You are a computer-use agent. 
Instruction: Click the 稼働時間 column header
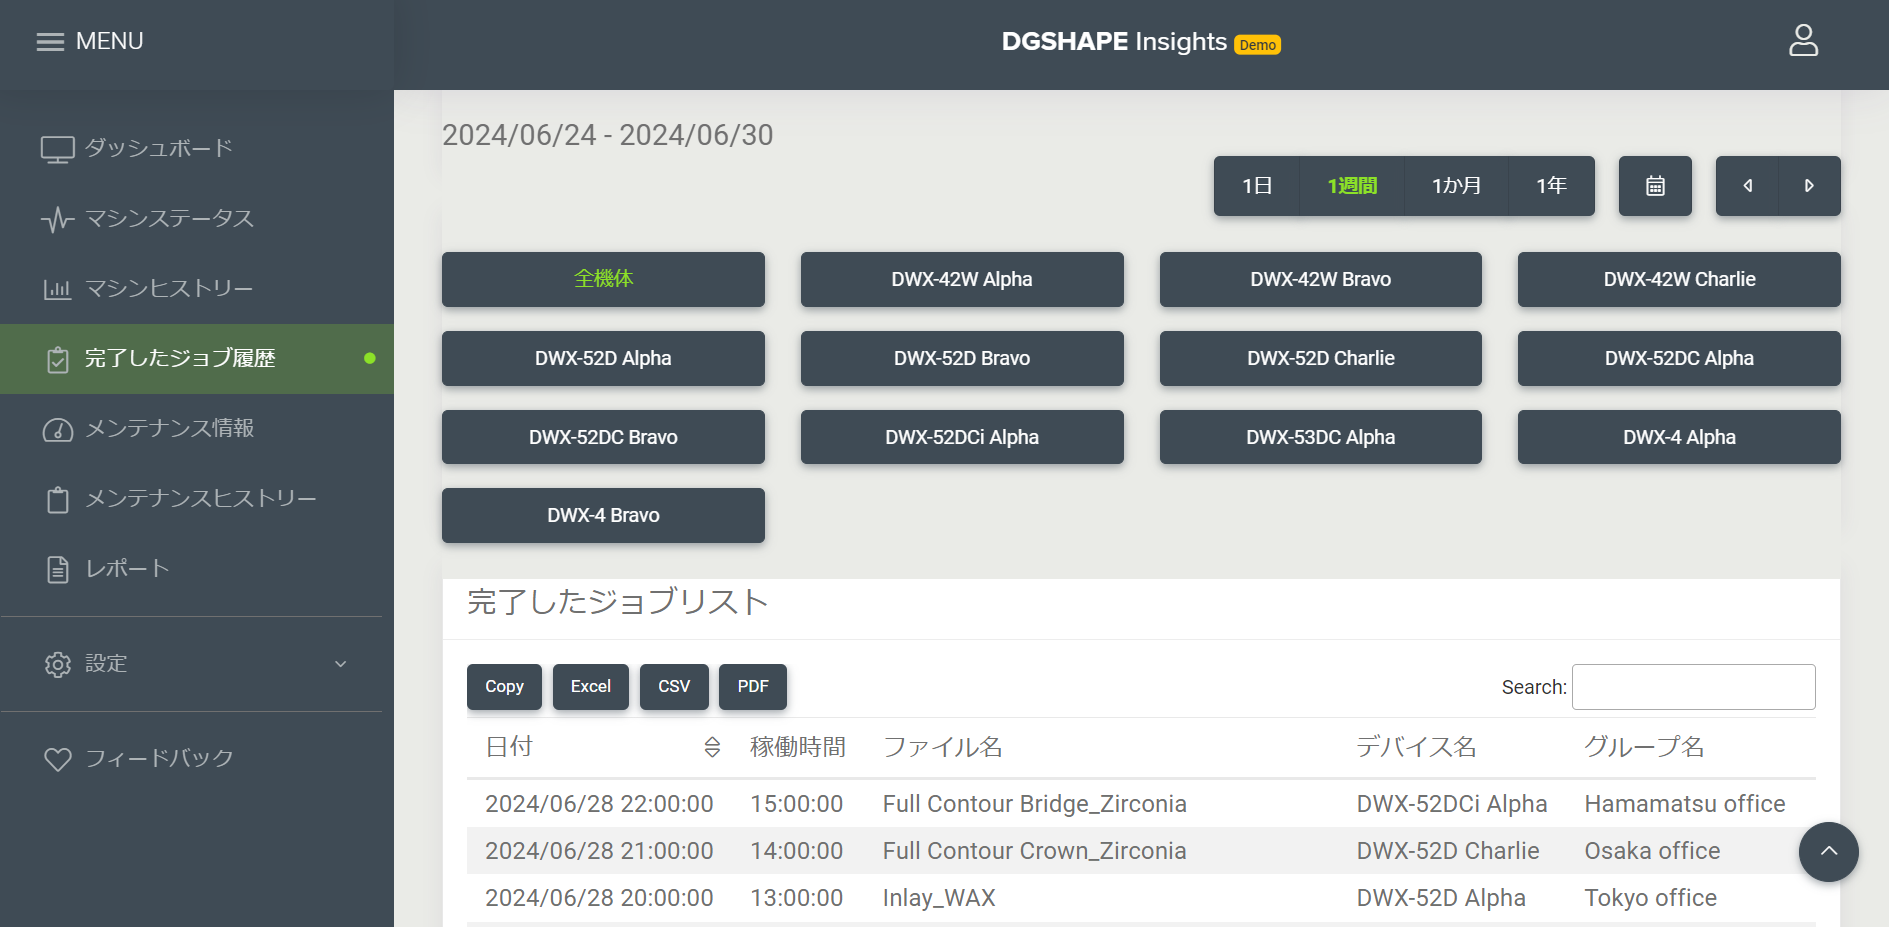tap(798, 747)
